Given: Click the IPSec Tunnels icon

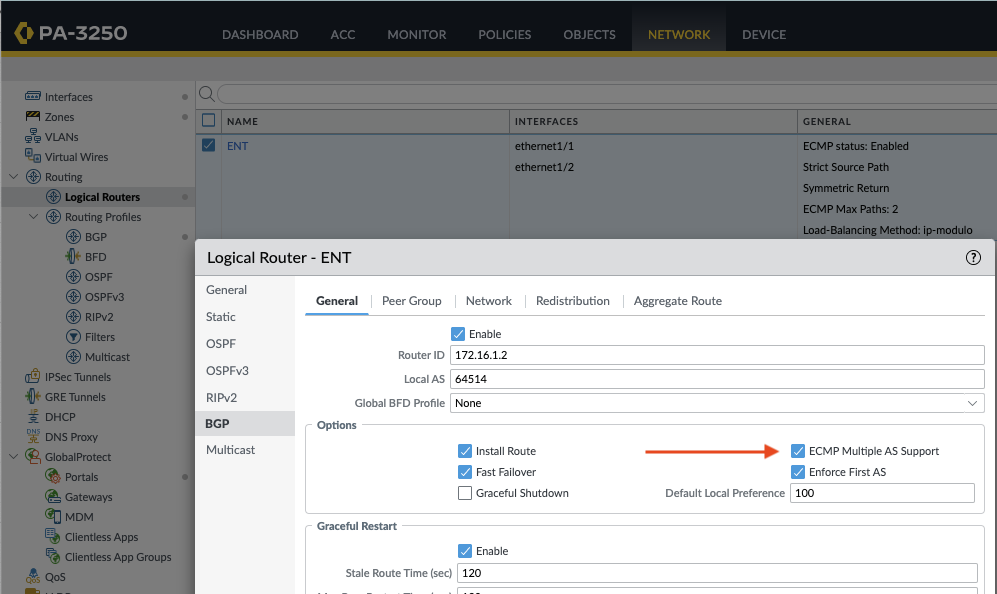Looking at the screenshot, I should [33, 377].
